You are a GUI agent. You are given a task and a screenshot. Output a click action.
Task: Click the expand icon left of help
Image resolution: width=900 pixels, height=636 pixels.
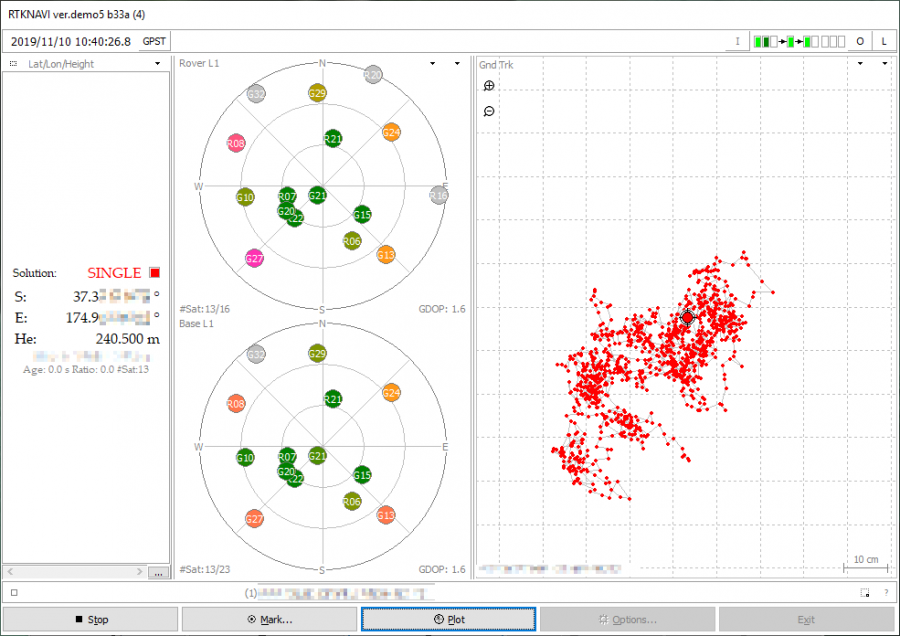pos(864,593)
